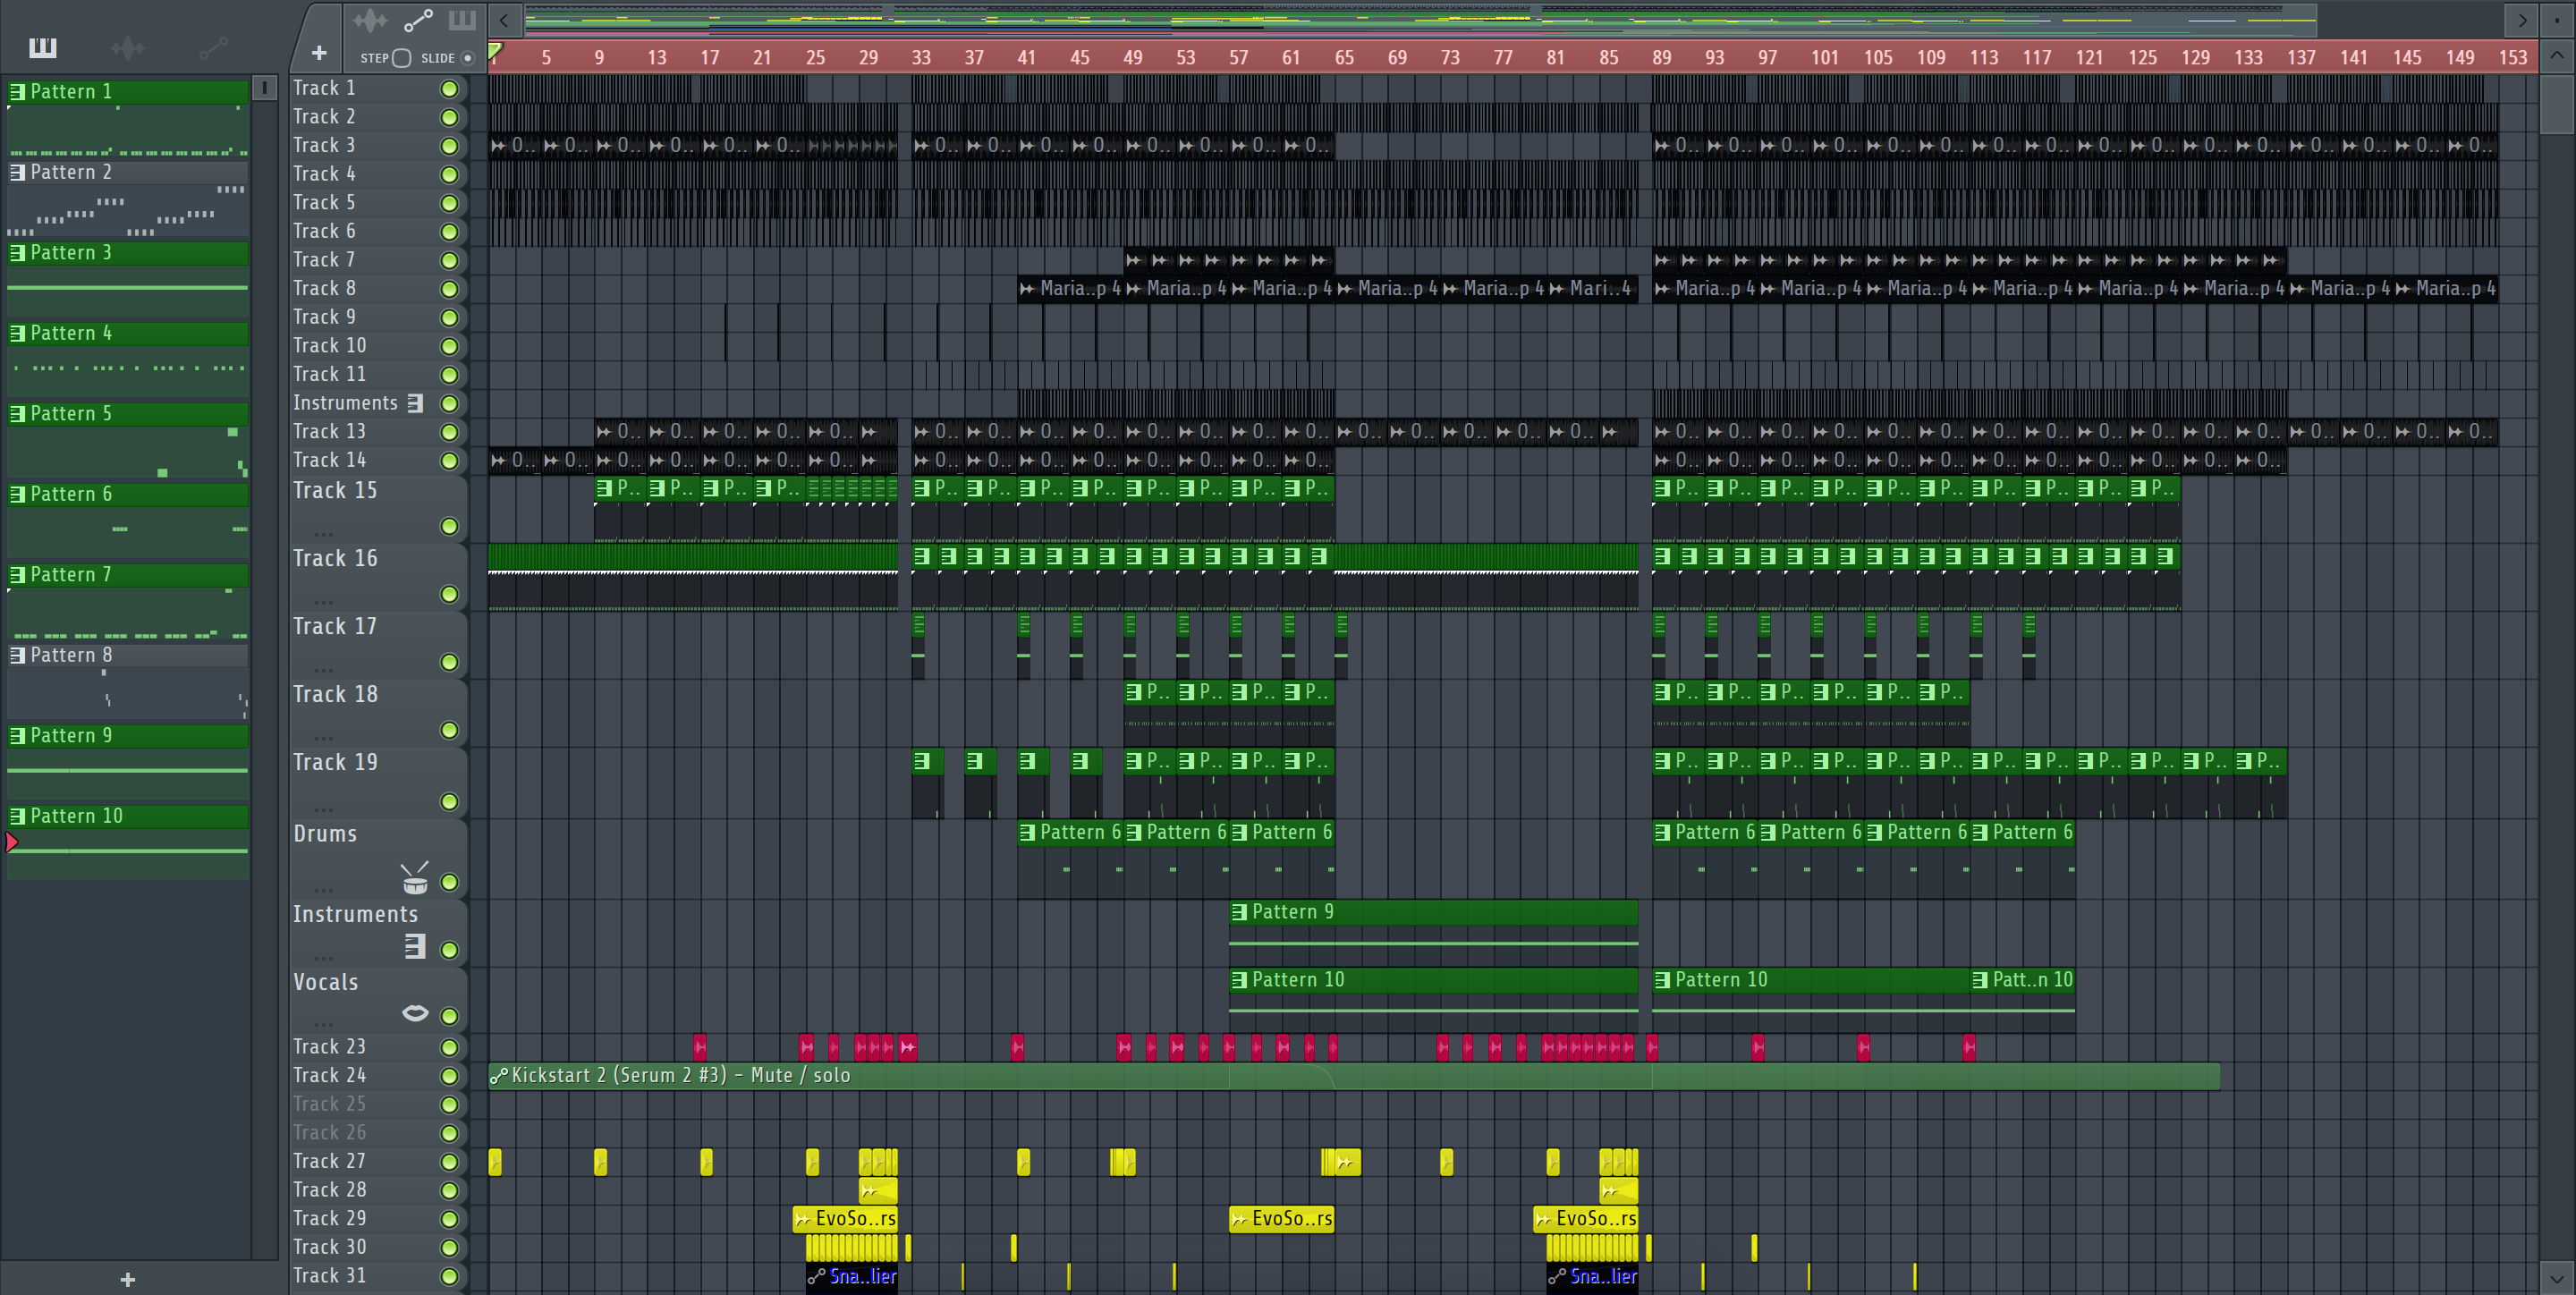Mute Track 24 using its green LED

tap(450, 1076)
